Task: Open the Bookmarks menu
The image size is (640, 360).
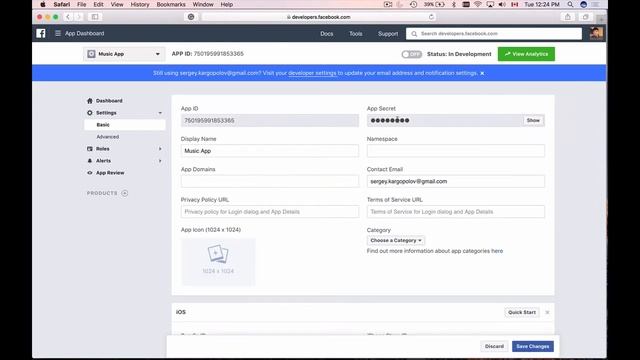Action: 171,4
